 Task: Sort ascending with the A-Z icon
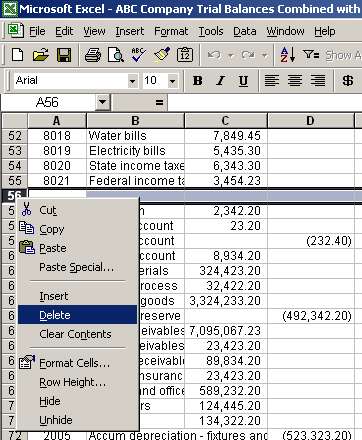[288, 55]
